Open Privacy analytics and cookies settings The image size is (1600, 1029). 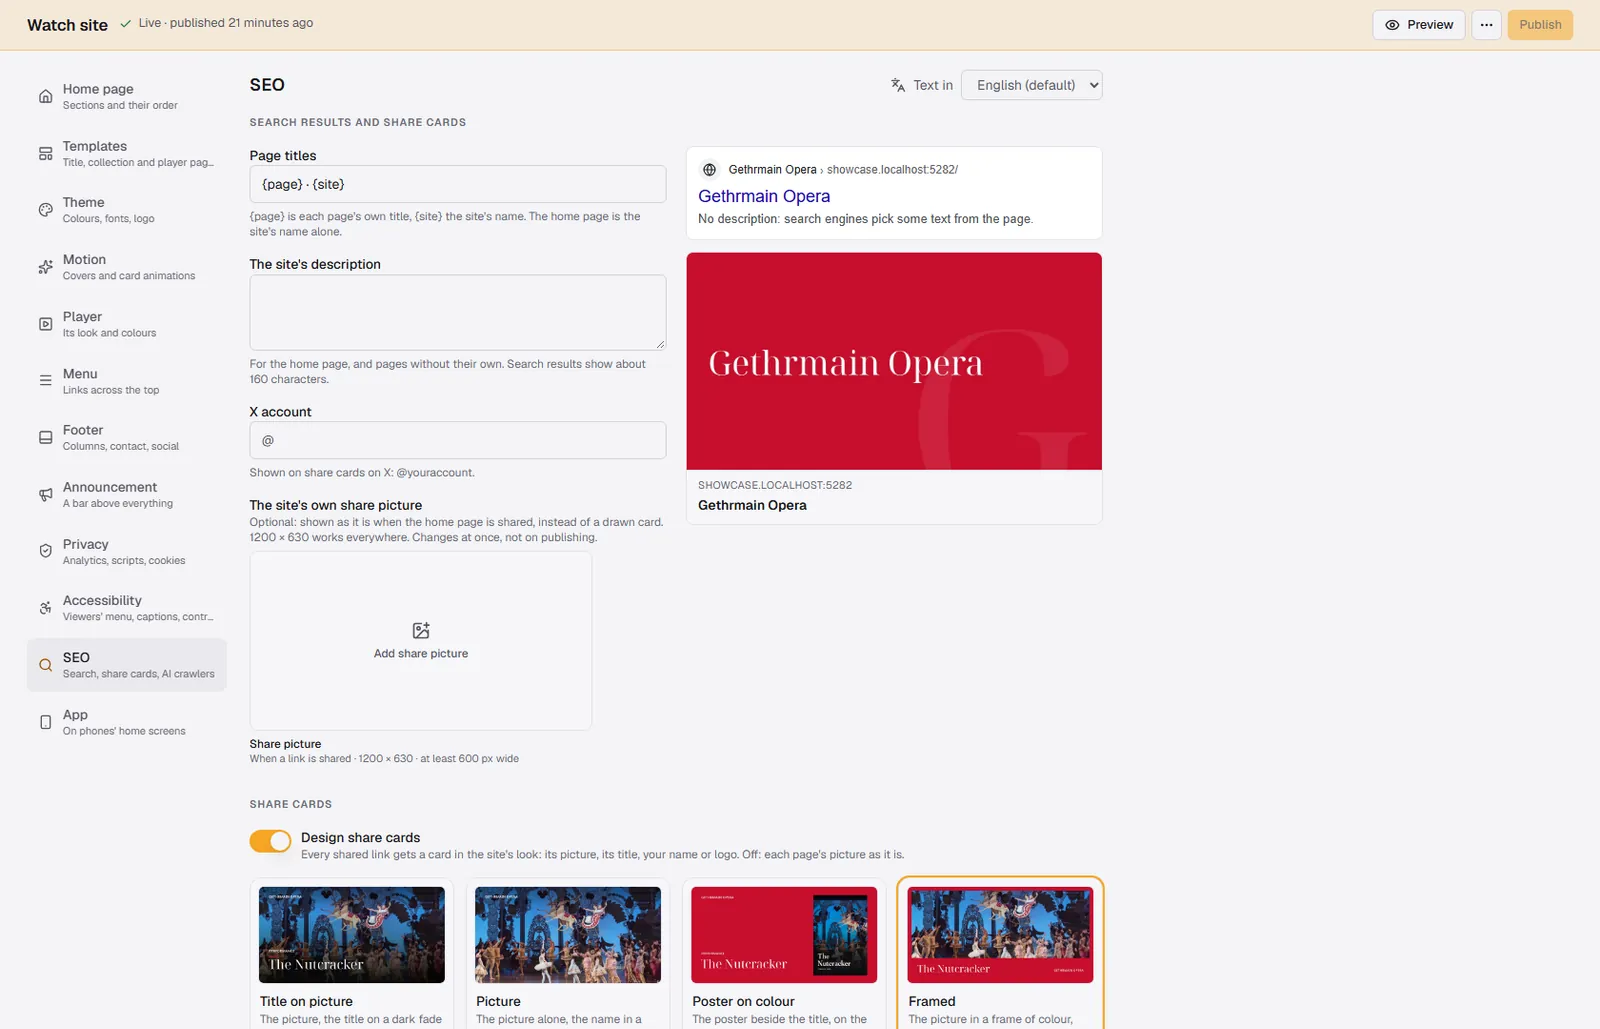coord(127,551)
